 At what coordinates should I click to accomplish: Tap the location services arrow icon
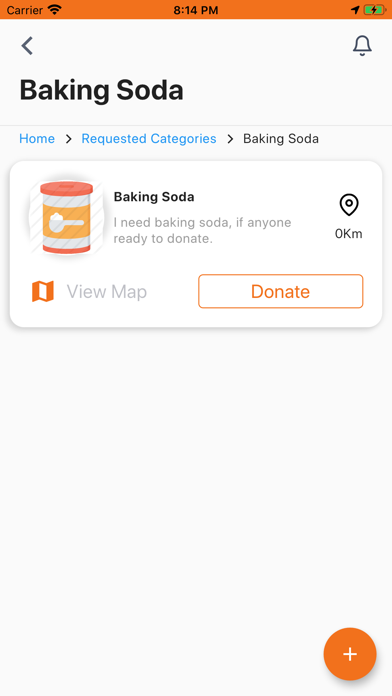click(355, 10)
